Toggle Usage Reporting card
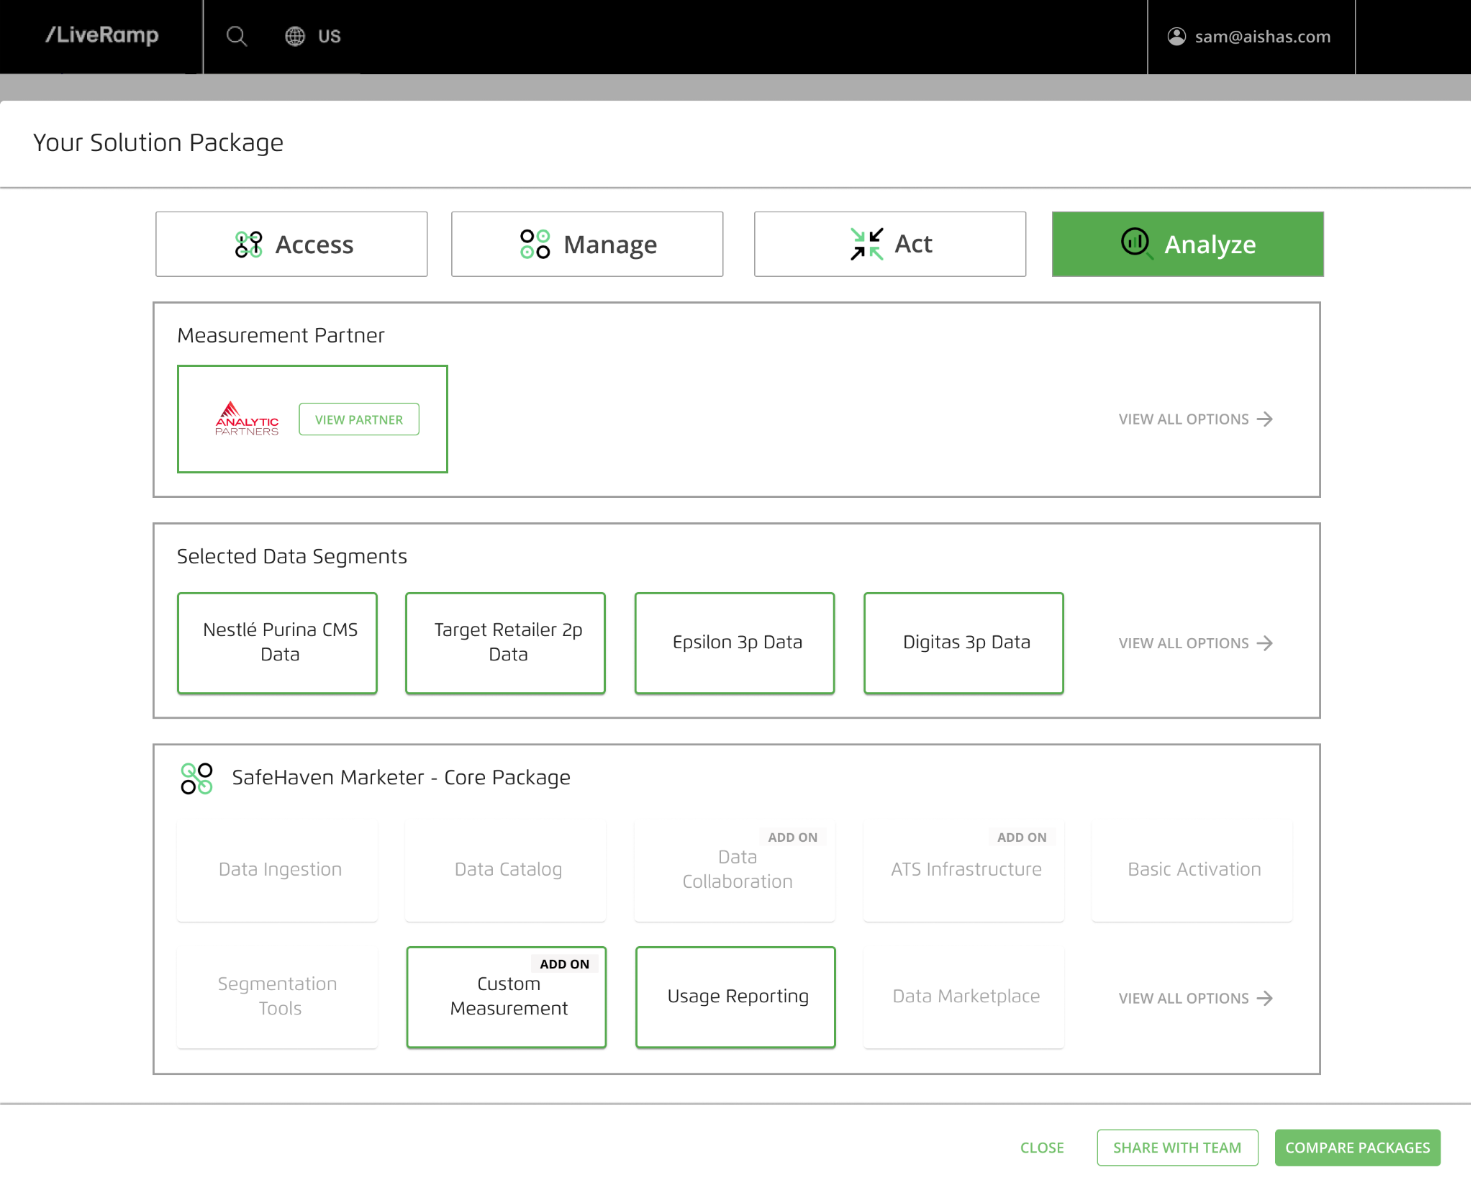Screen dimensions: 1471x1197 736,997
